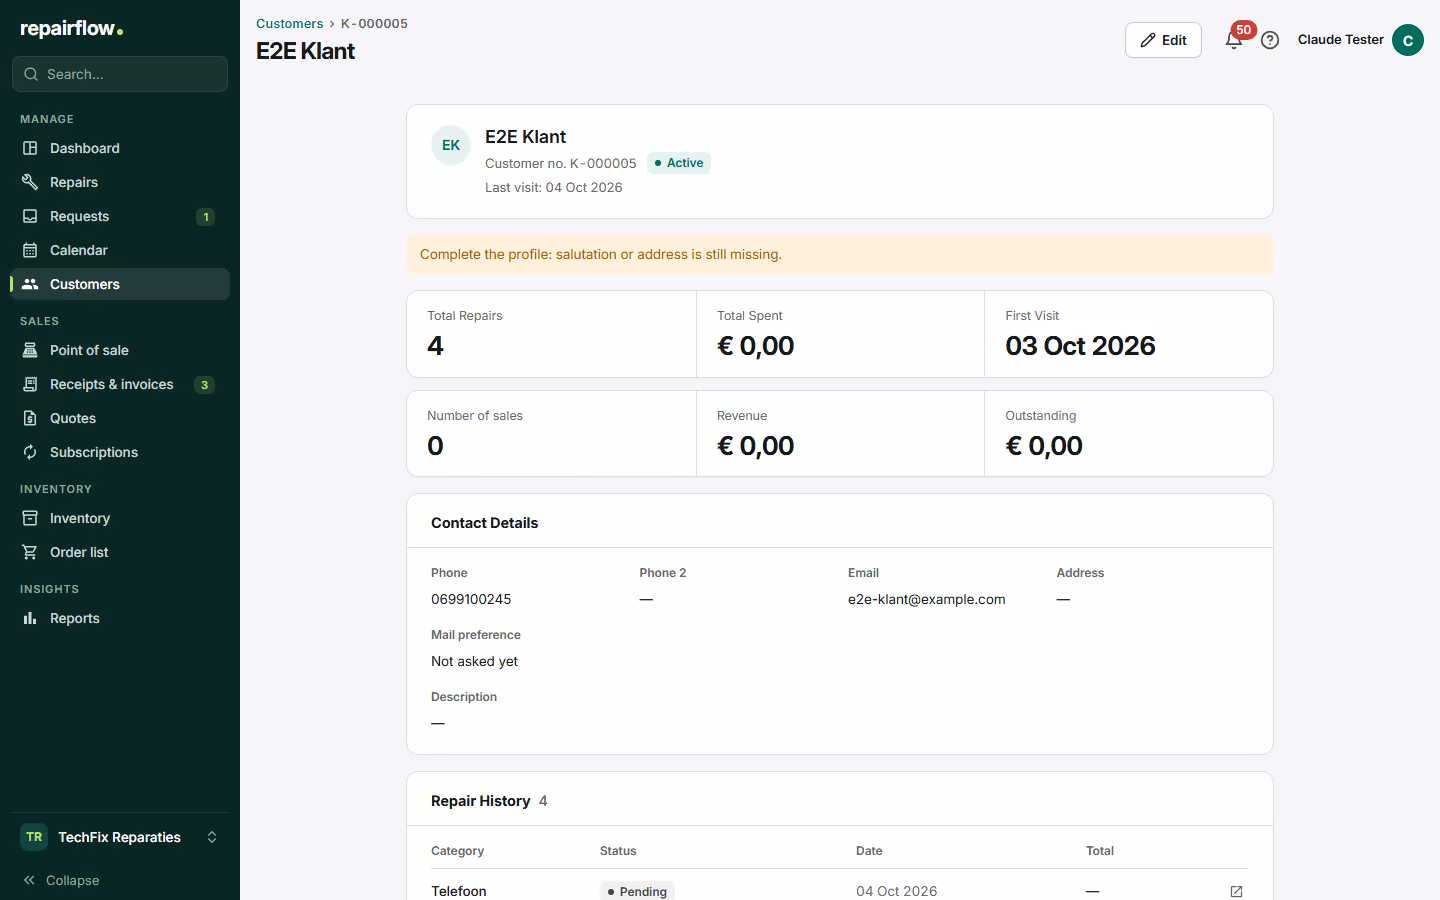The height and width of the screenshot is (900, 1440).
Task: Click the Requests inbox icon
Action: tap(30, 216)
